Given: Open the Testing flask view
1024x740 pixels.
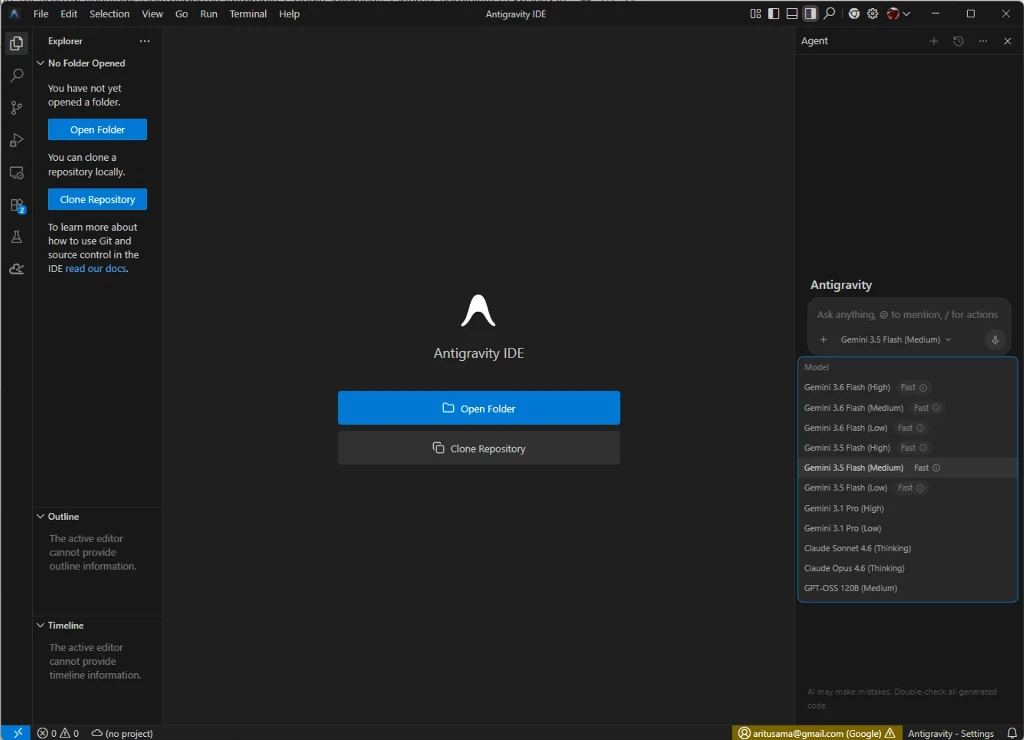Looking at the screenshot, I should pyautogui.click(x=16, y=236).
